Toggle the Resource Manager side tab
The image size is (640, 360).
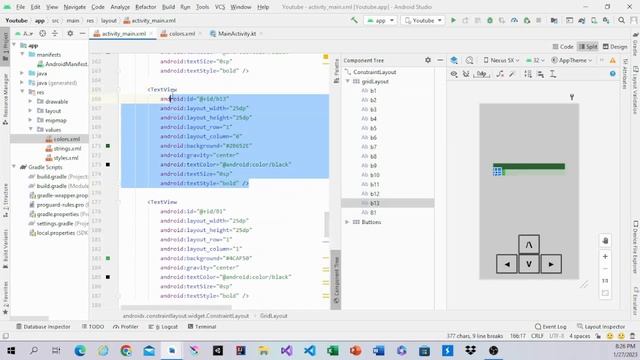pos(5,99)
